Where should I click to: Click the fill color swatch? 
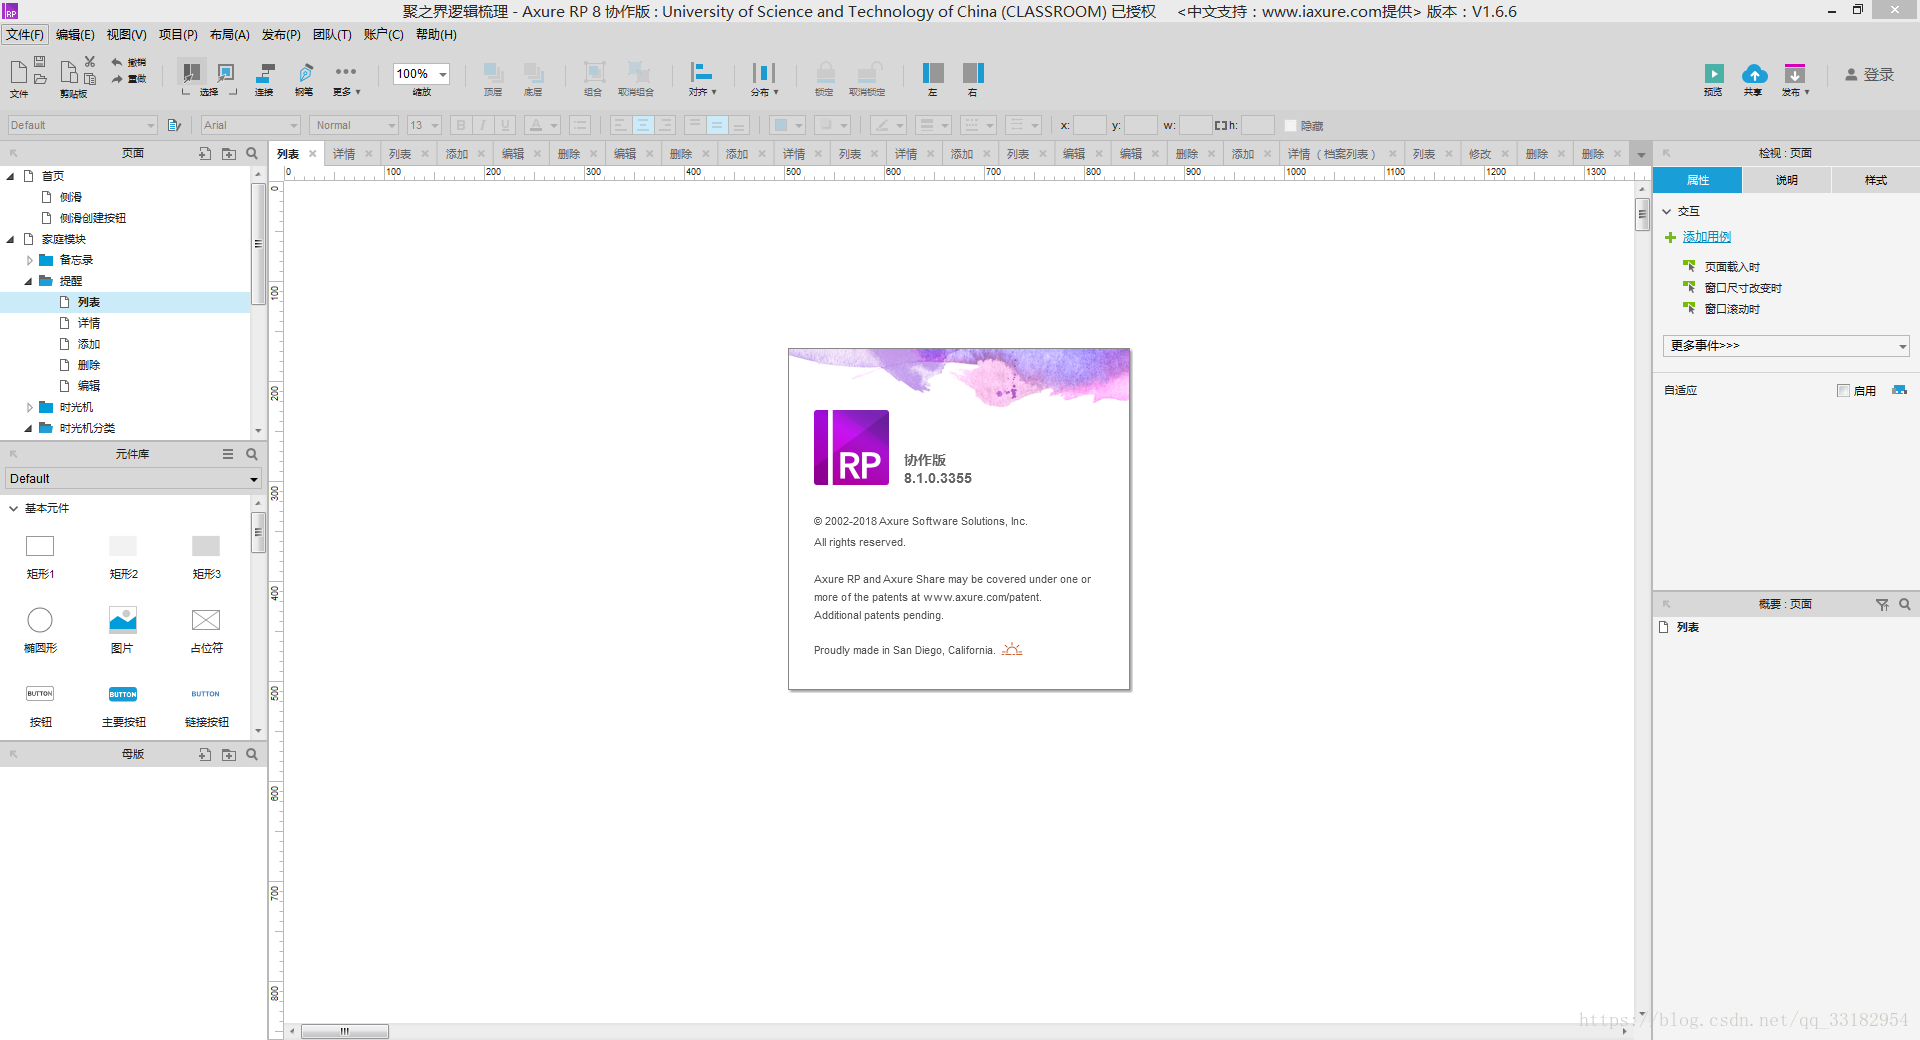point(781,125)
